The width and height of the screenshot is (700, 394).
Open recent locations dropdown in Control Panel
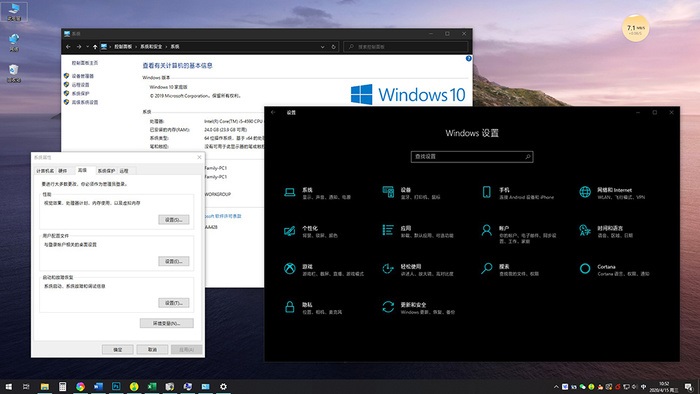[88, 47]
